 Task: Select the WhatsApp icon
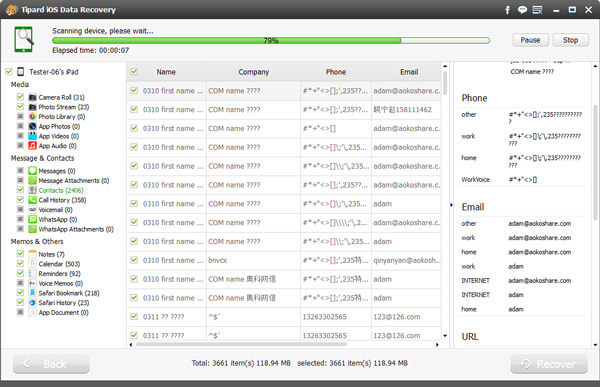33,219
